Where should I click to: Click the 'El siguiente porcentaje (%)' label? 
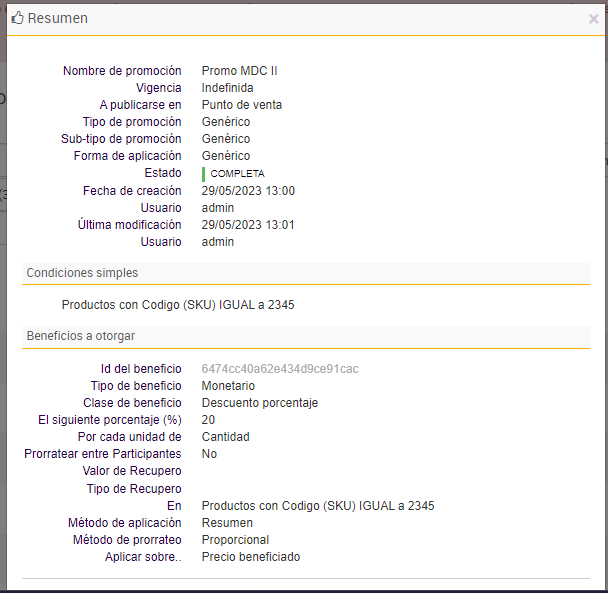click(110, 420)
